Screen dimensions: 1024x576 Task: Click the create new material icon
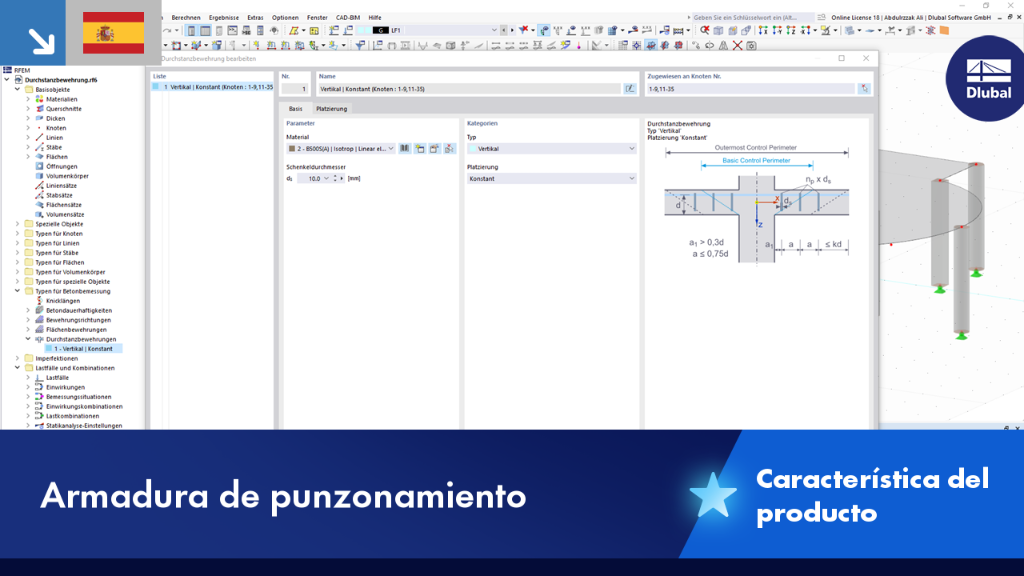[420, 149]
